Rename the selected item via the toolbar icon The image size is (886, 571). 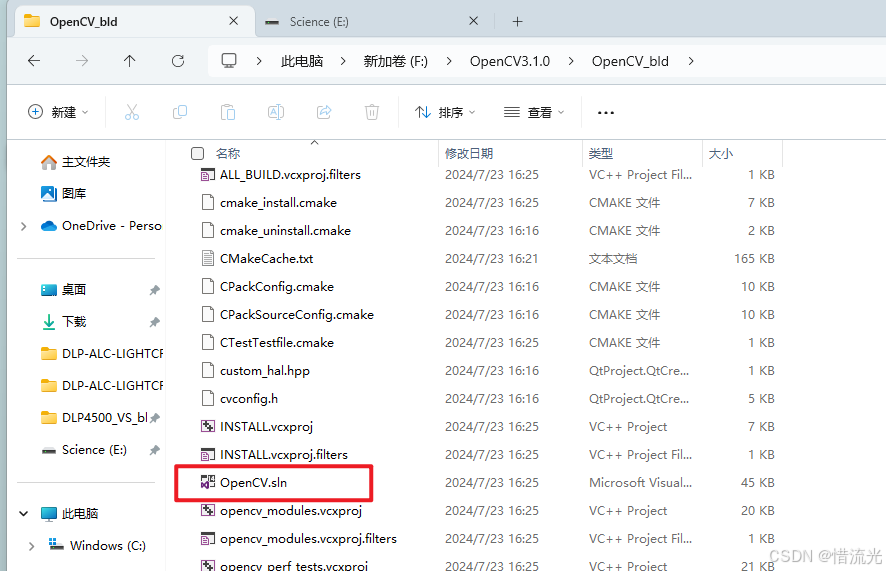click(276, 112)
